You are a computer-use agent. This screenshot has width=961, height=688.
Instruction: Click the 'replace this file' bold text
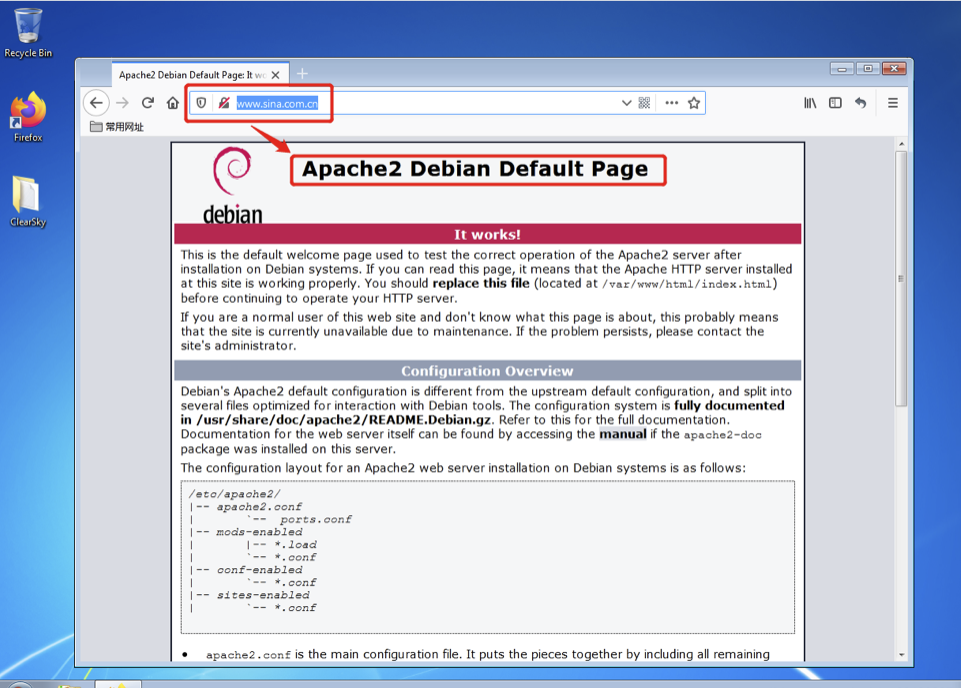481,283
